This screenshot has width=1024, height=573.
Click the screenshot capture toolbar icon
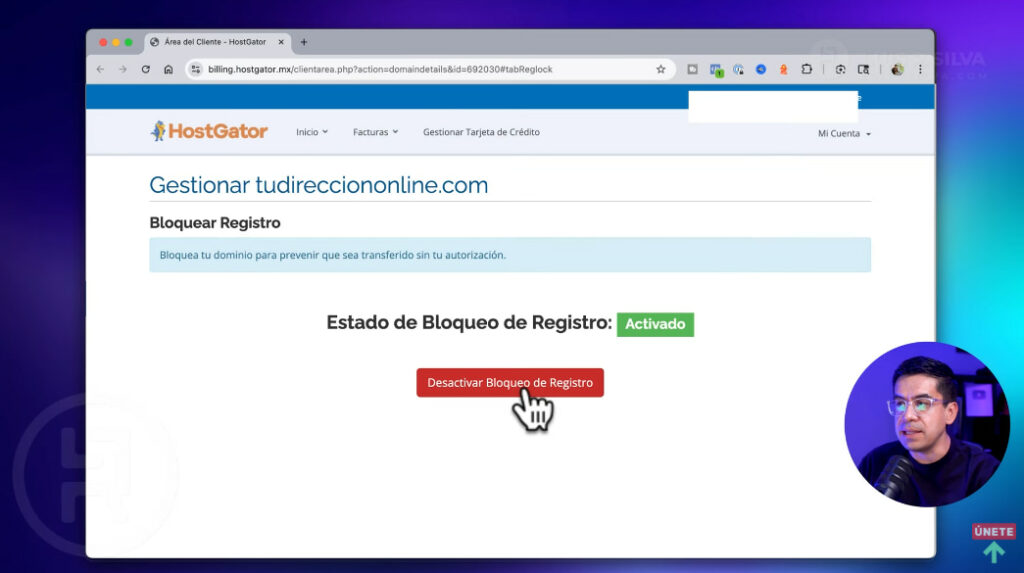840,69
